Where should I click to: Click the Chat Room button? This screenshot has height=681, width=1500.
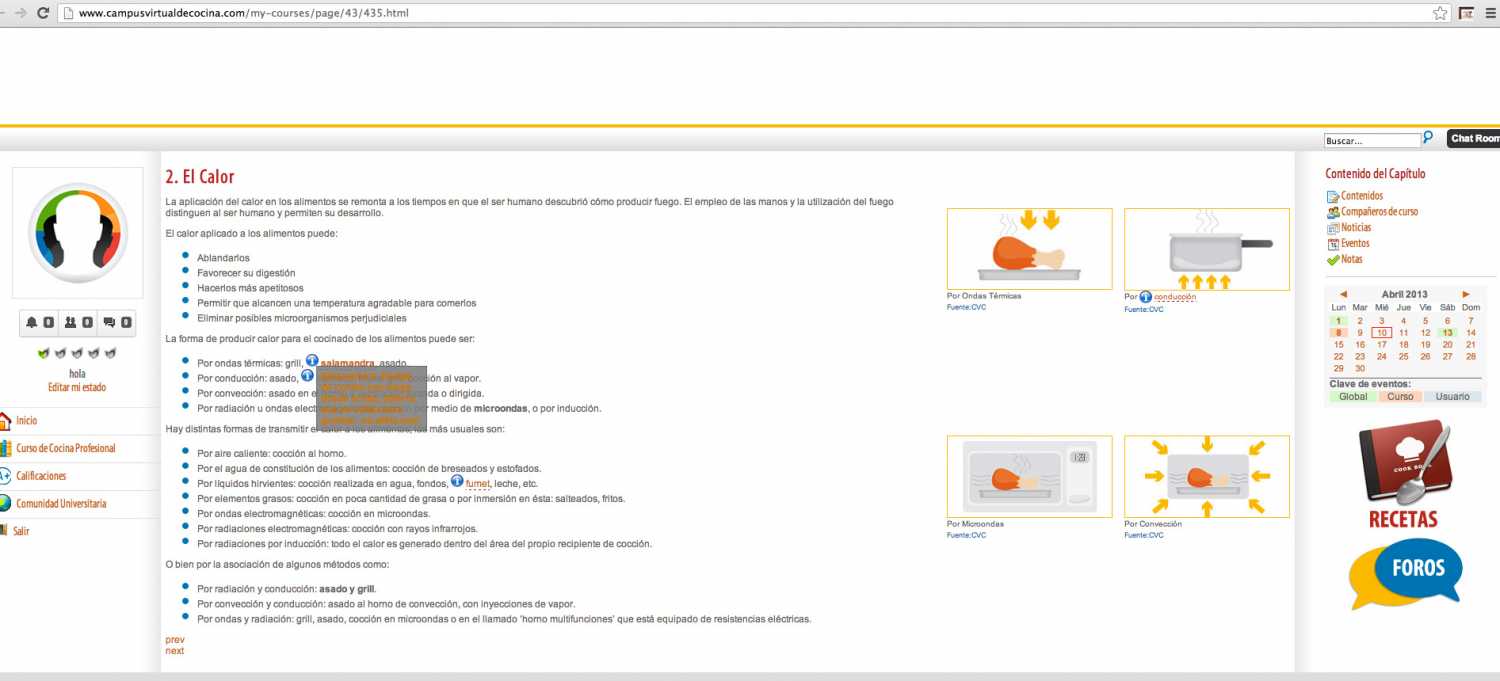pos(1474,139)
